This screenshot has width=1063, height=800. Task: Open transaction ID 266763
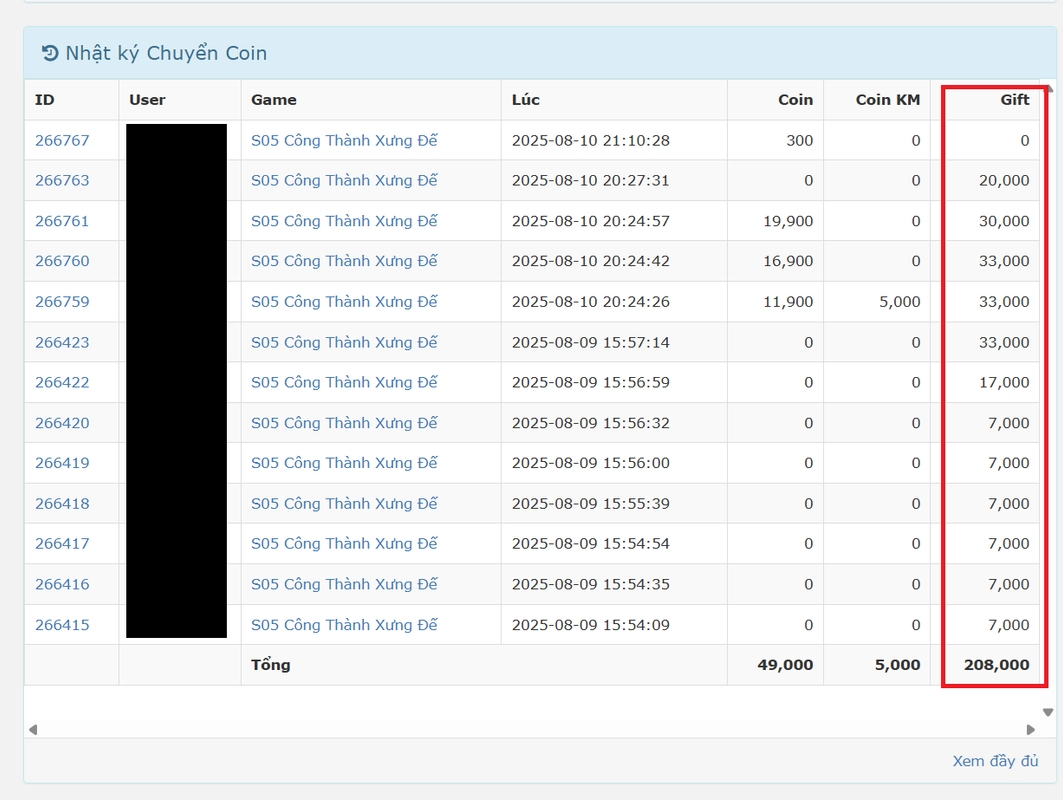pos(62,180)
